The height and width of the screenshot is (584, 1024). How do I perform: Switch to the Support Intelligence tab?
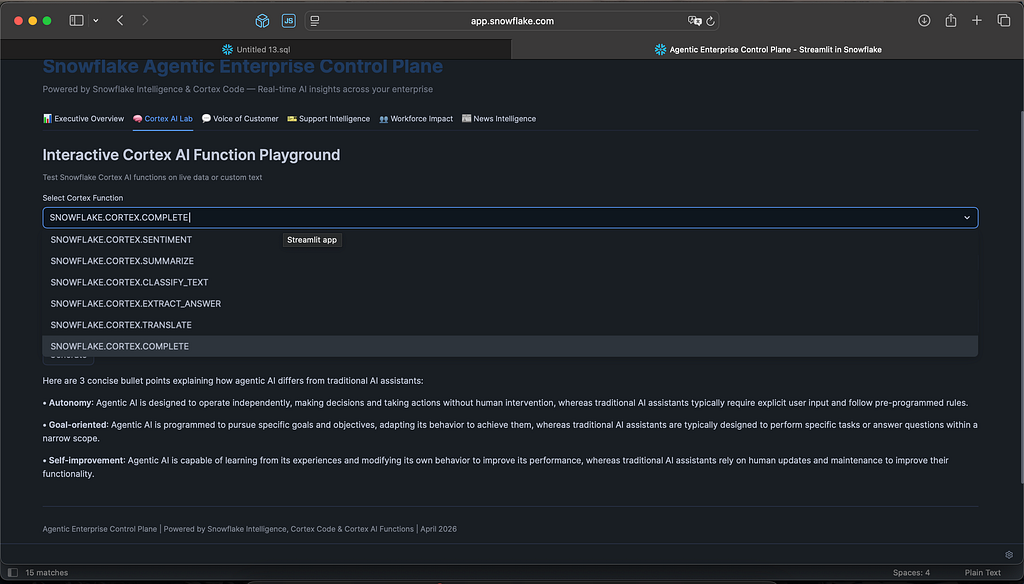click(328, 119)
